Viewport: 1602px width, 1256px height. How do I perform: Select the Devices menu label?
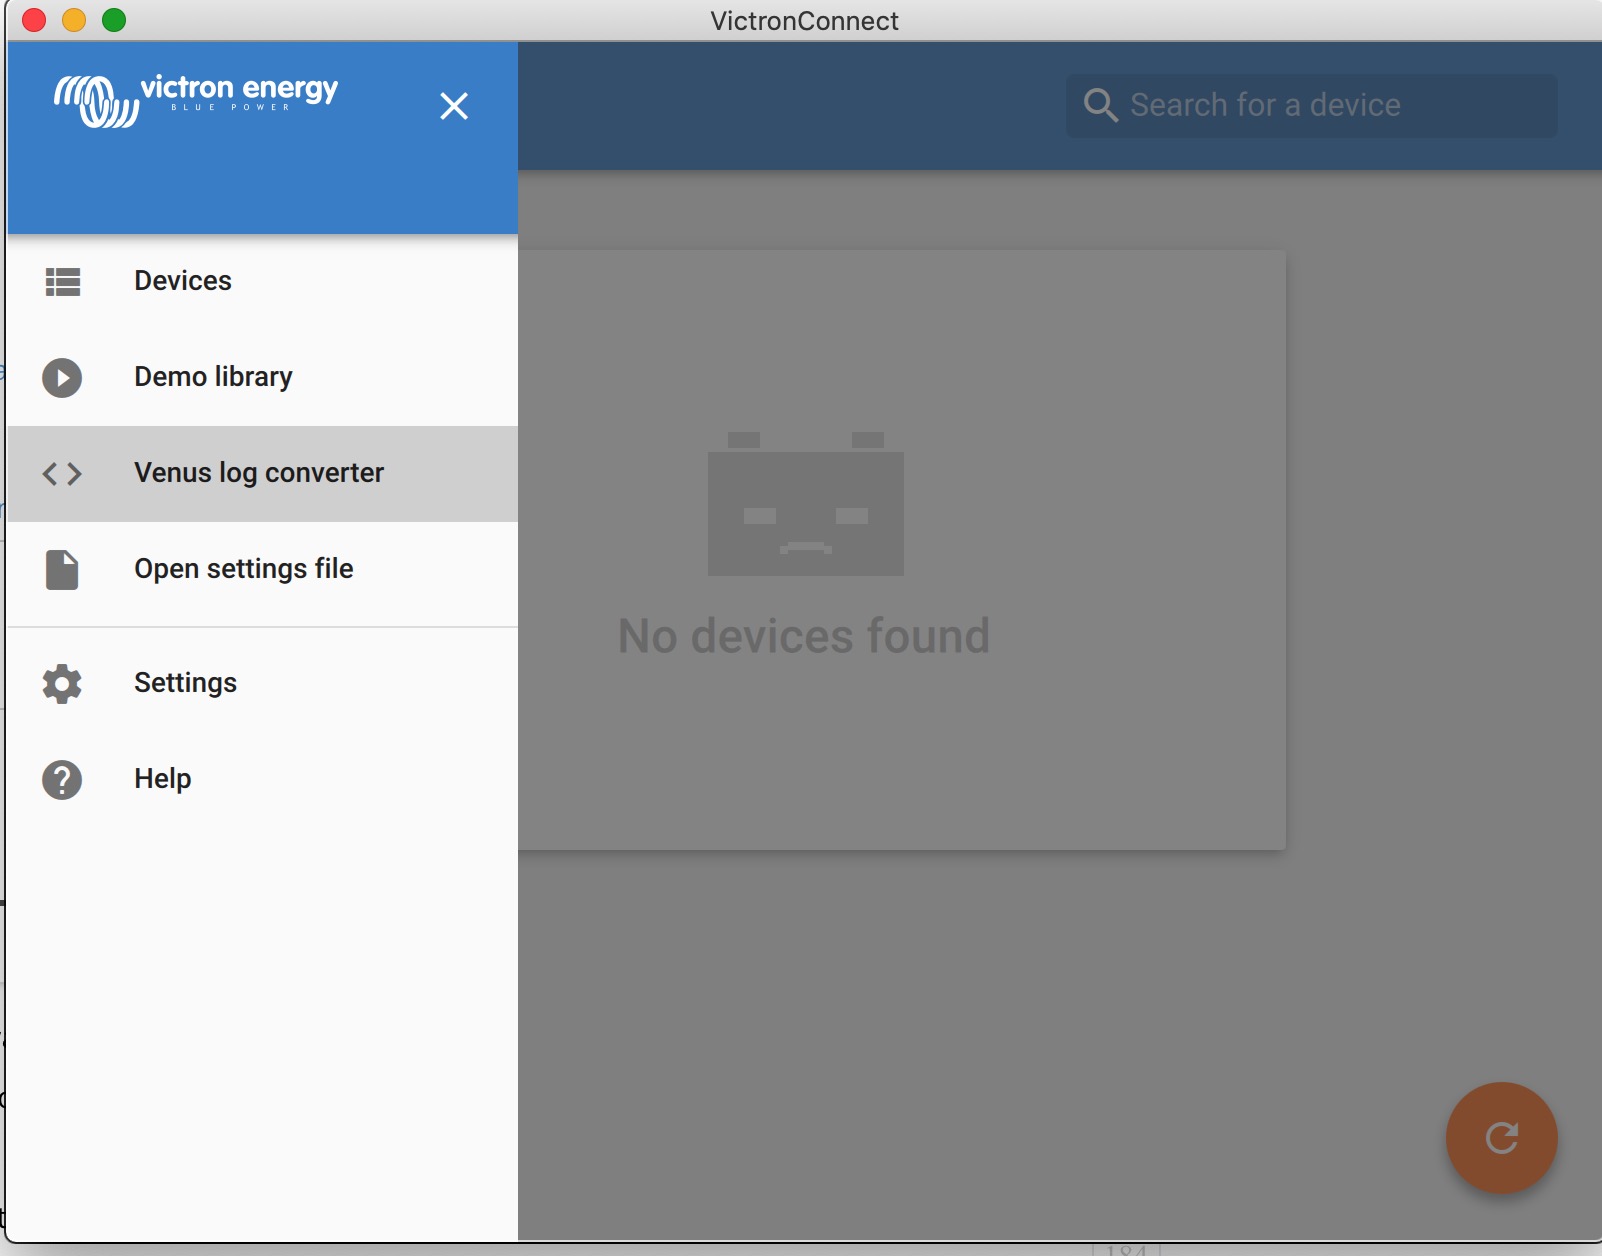[183, 281]
